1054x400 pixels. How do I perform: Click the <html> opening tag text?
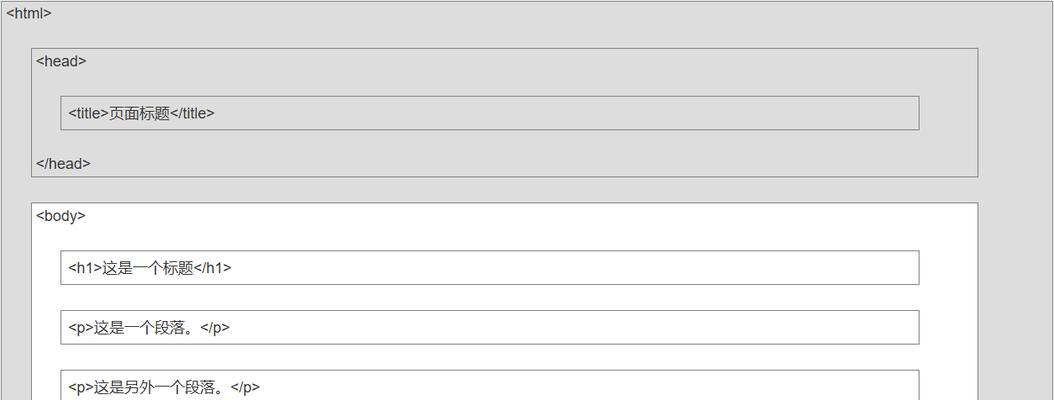point(29,13)
